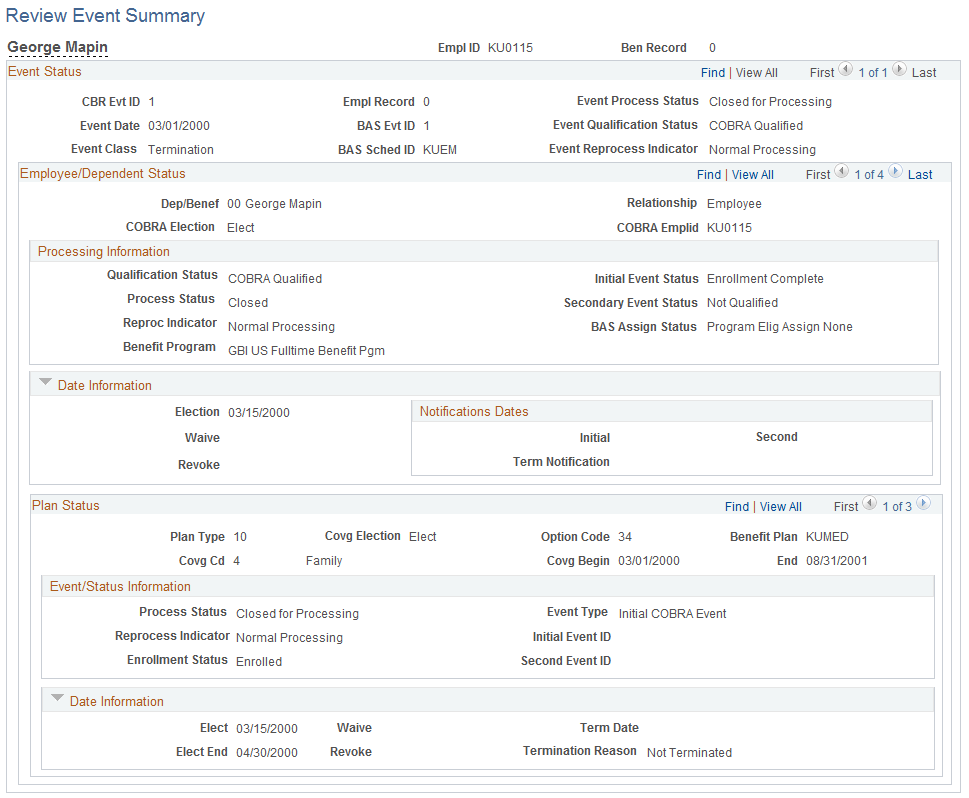The width and height of the screenshot is (969, 798).
Task: Click BAS Assign Status Program Elig Assign None
Action: click(x=779, y=326)
